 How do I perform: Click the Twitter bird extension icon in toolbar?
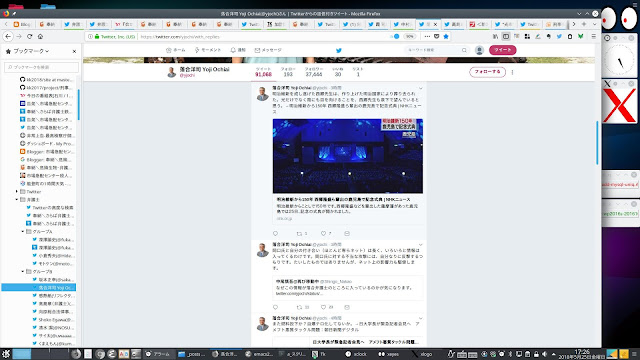click(x=559, y=36)
